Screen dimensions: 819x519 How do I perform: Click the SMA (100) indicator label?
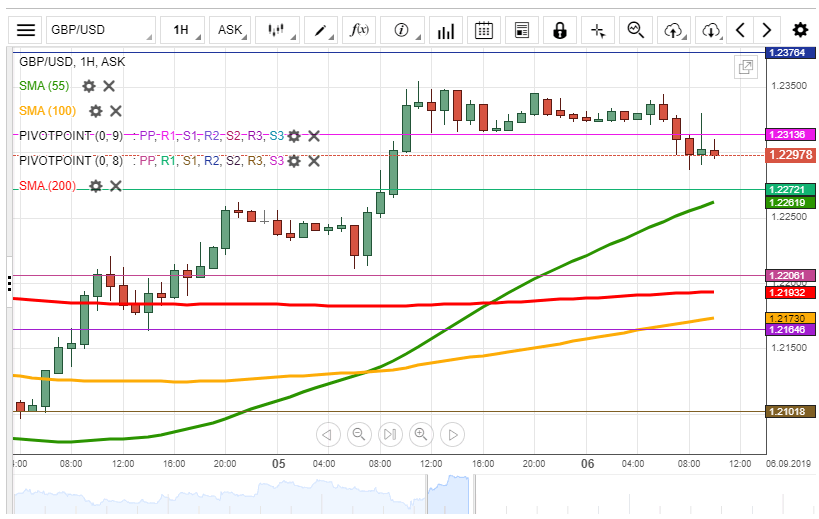click(x=47, y=111)
